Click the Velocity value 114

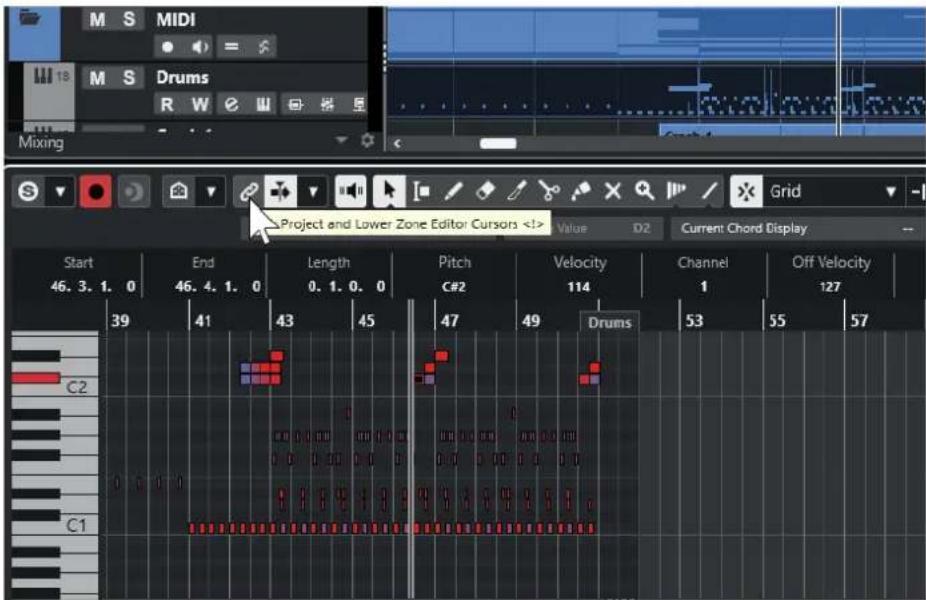point(579,286)
